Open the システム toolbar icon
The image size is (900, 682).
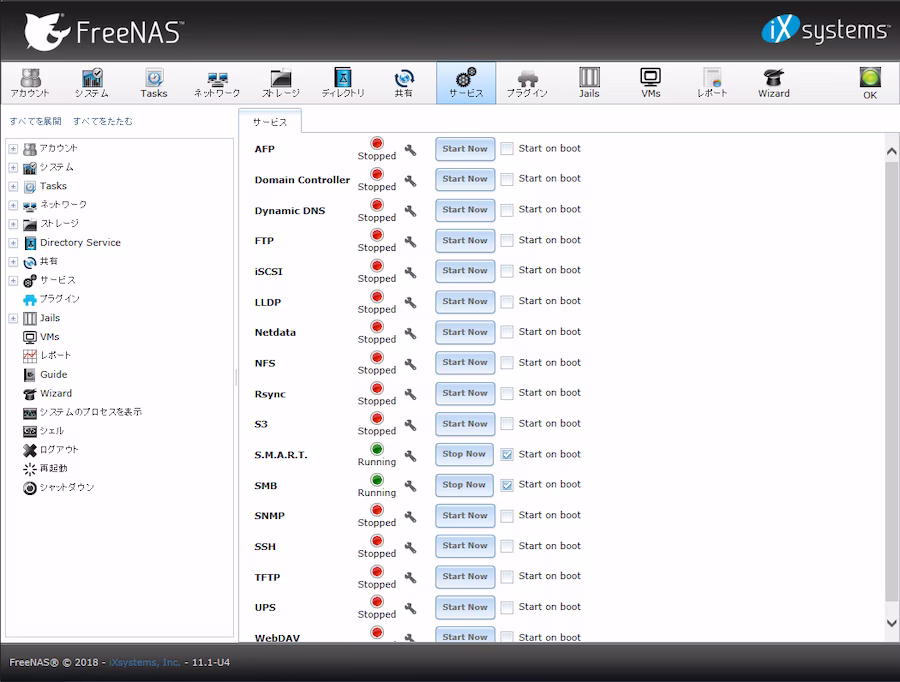[92, 83]
